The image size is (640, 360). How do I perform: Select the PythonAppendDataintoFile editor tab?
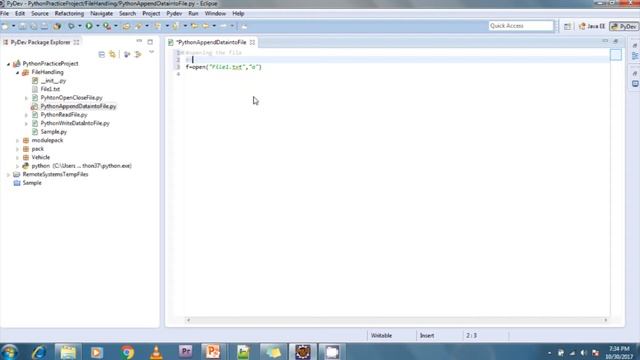point(212,42)
